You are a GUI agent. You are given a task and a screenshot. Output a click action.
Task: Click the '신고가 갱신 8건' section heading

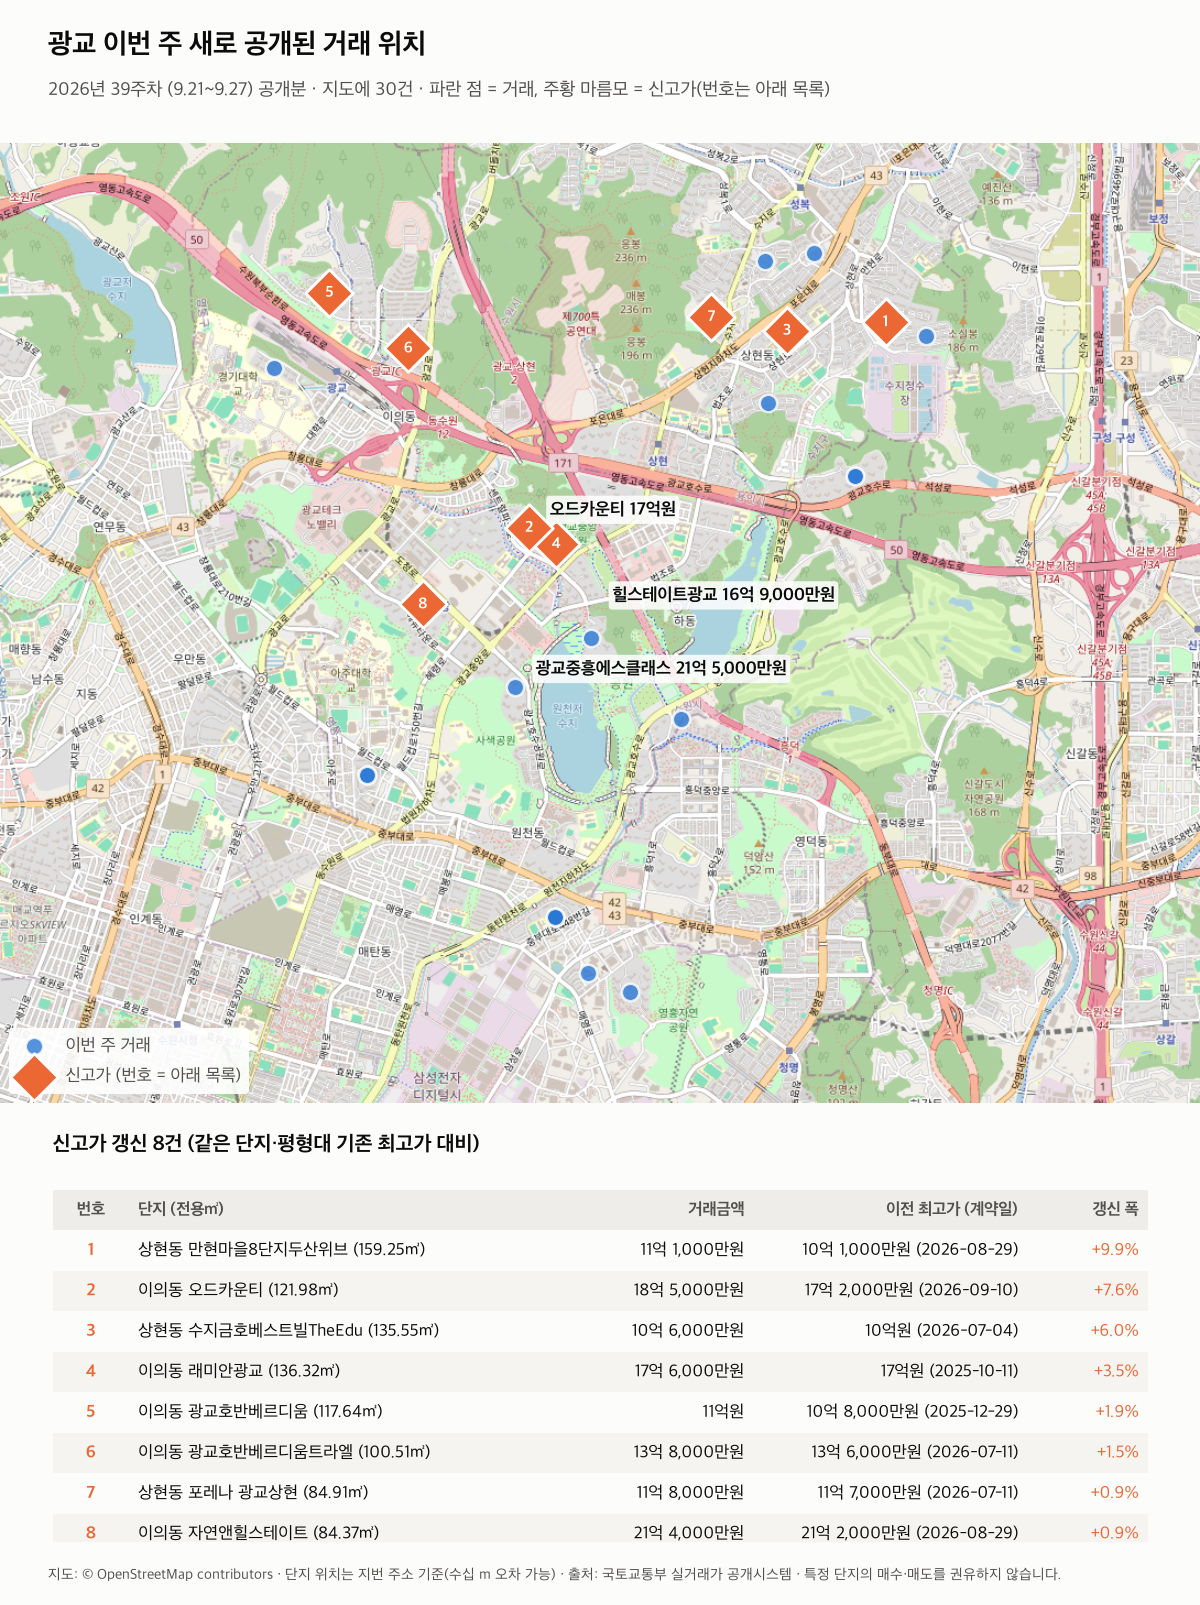[266, 1143]
